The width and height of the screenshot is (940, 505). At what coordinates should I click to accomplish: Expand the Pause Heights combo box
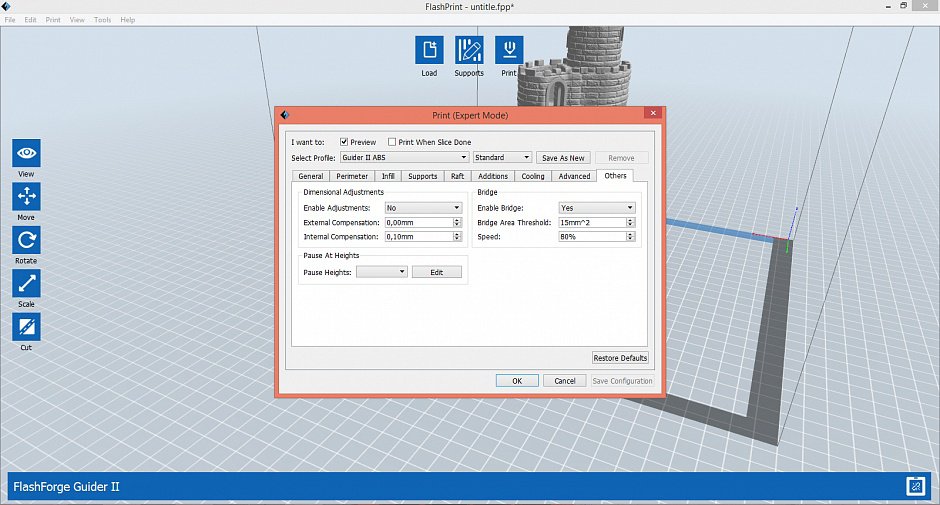coord(382,272)
